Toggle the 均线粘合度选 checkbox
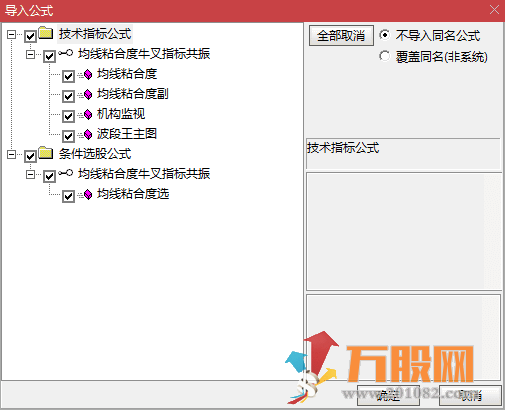505x410 pixels. click(68, 196)
